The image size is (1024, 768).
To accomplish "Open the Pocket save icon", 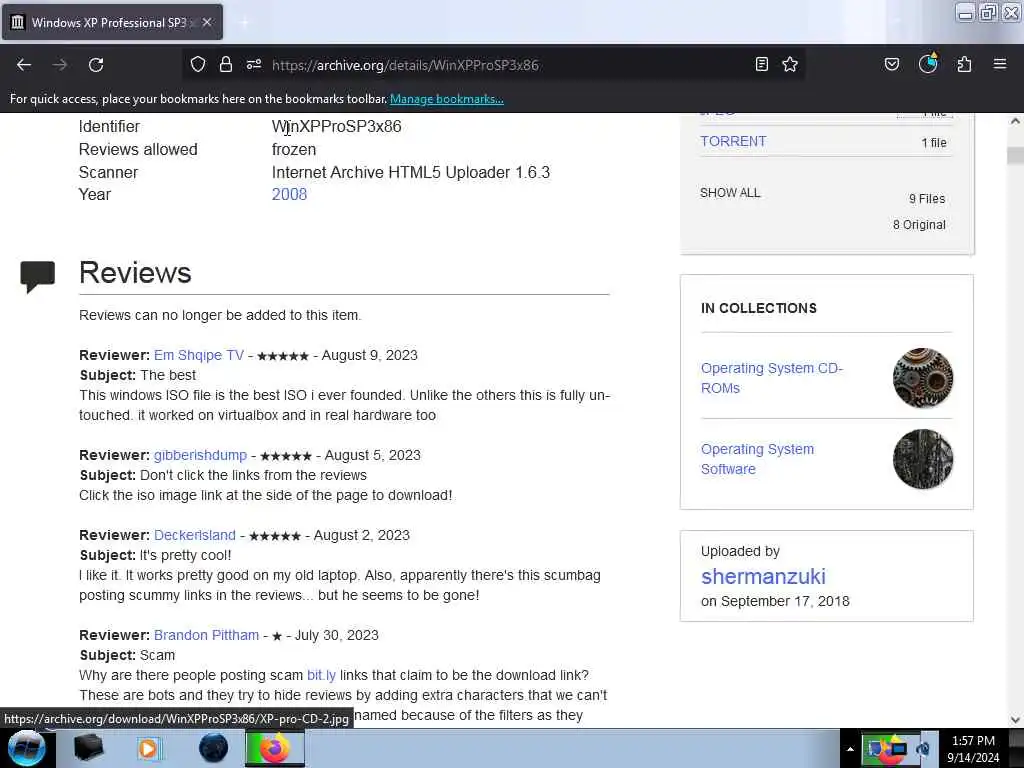I will point(892,65).
